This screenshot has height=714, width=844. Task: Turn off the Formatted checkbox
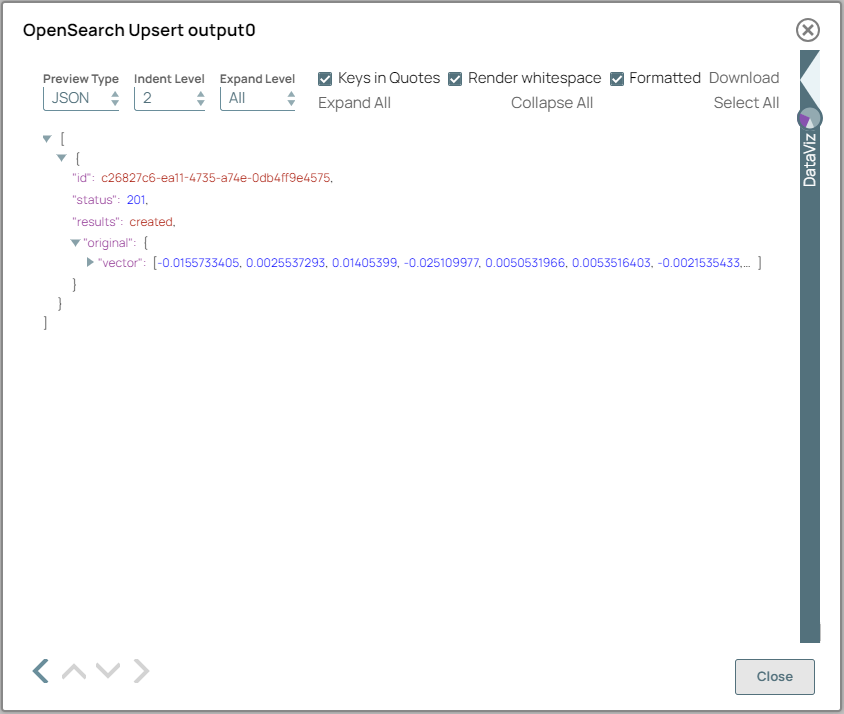pyautogui.click(x=617, y=77)
